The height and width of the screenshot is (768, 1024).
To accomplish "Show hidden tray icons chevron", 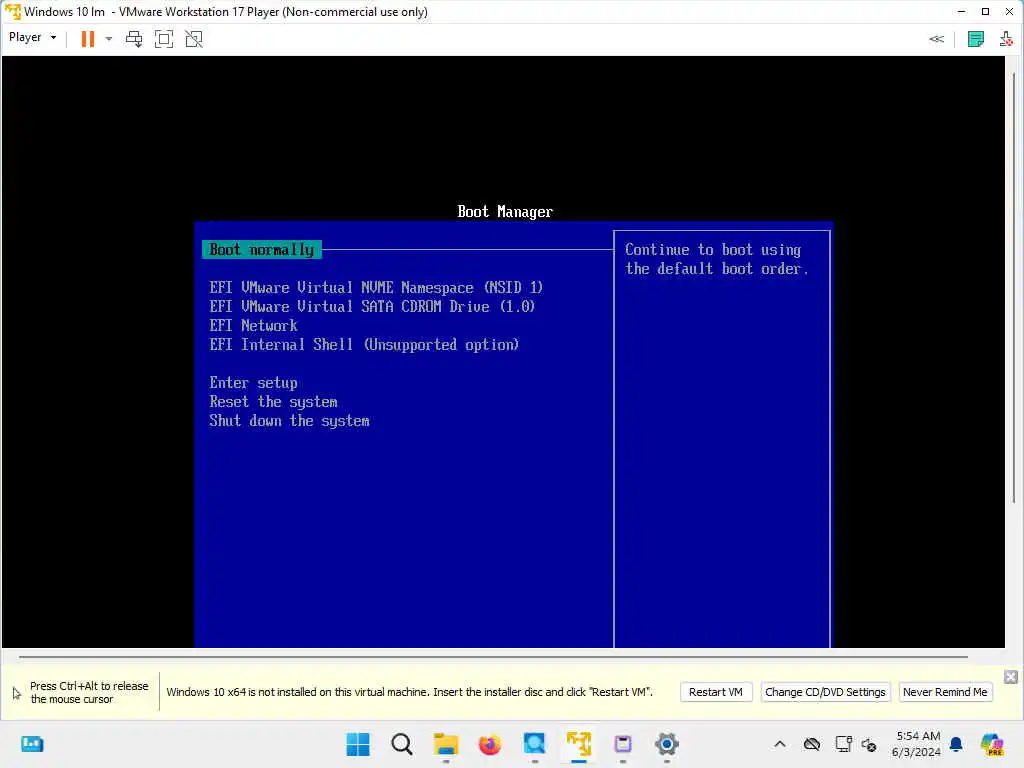I will [x=780, y=744].
